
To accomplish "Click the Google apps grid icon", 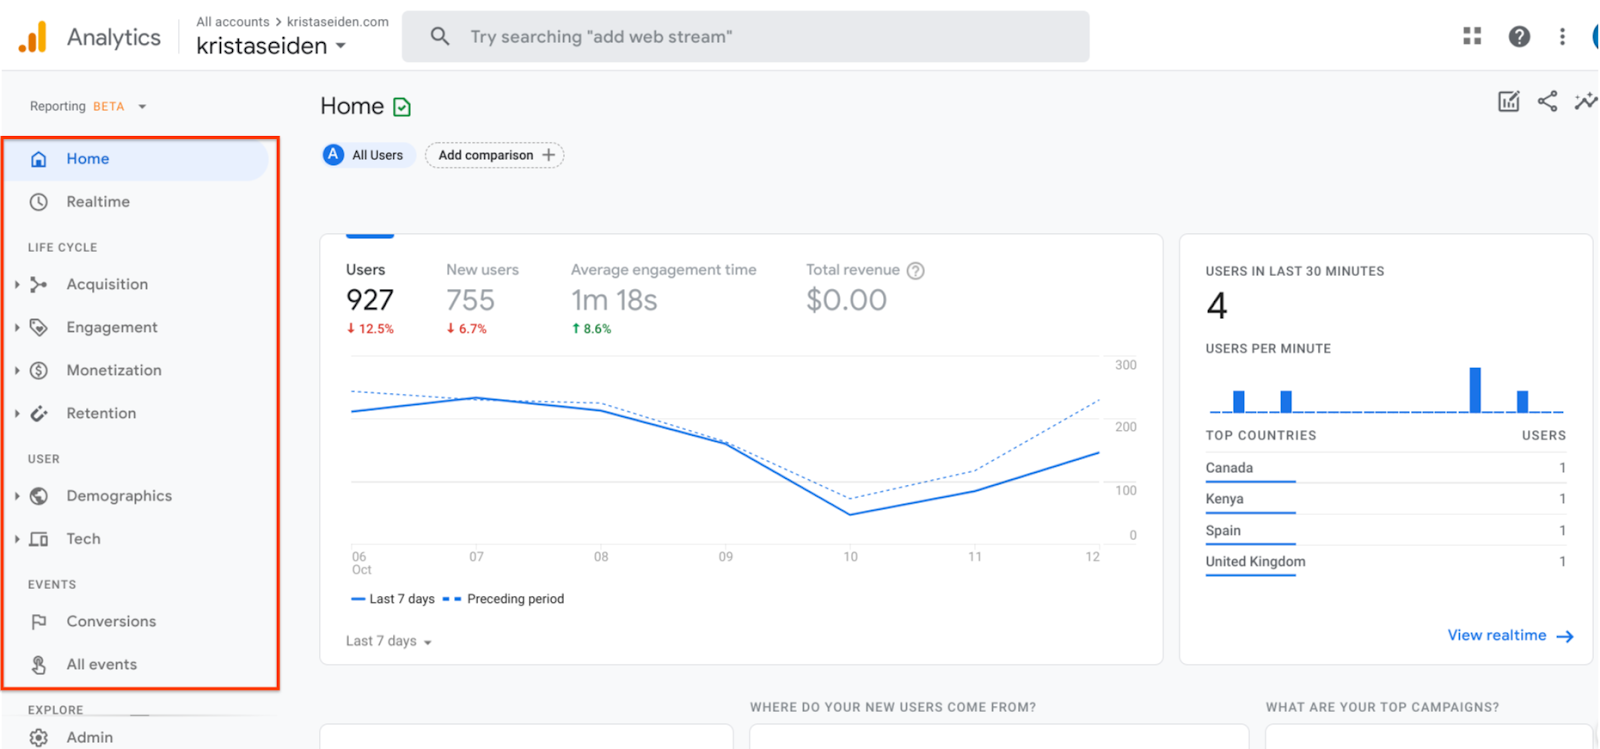I will click(1472, 37).
